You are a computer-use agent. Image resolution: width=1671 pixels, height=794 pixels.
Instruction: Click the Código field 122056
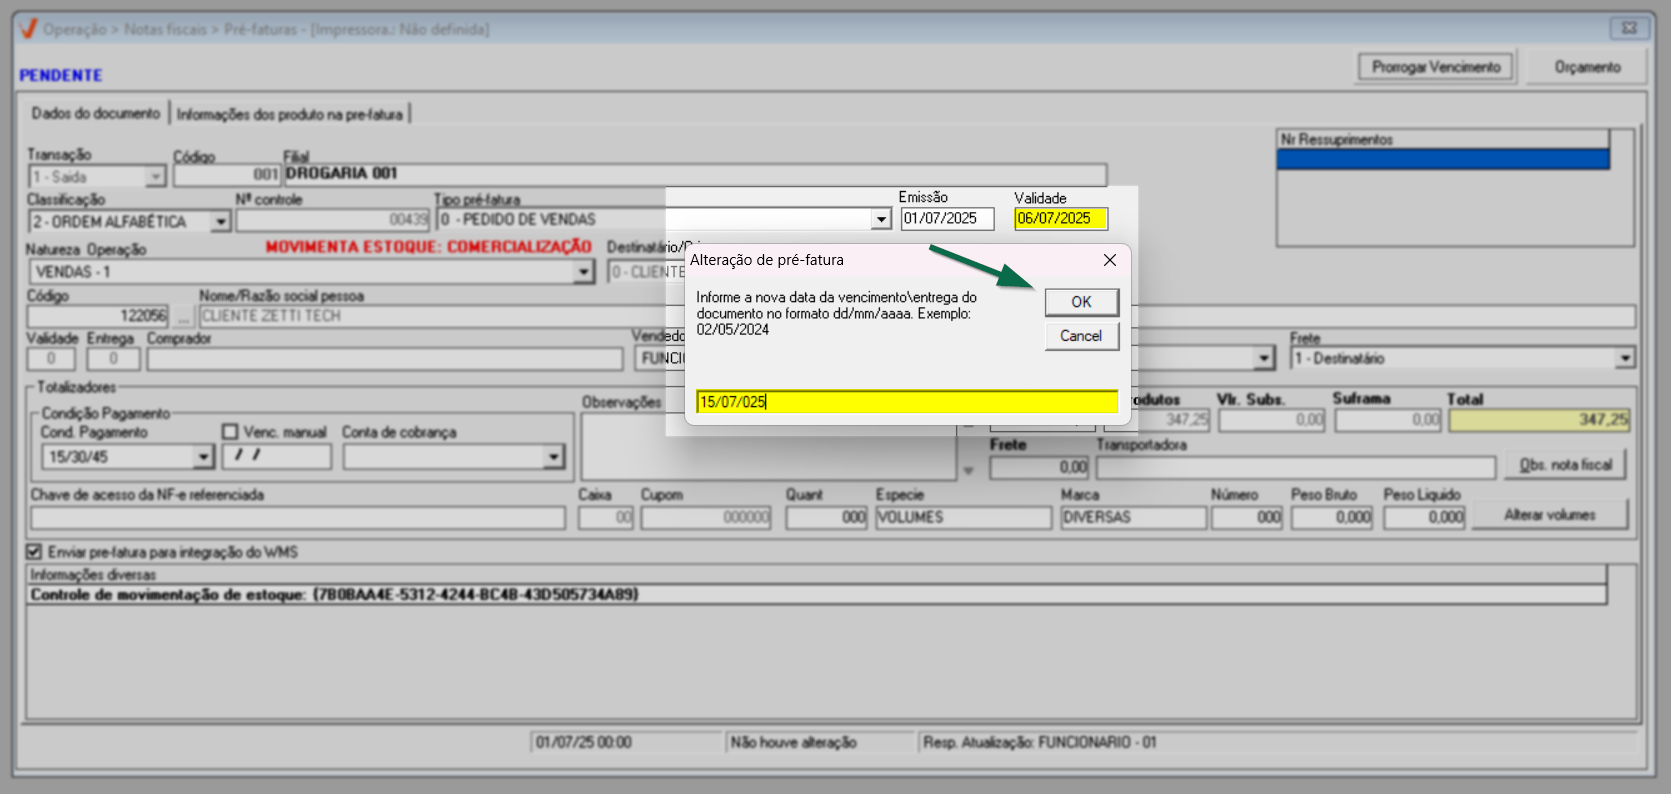[x=98, y=316]
